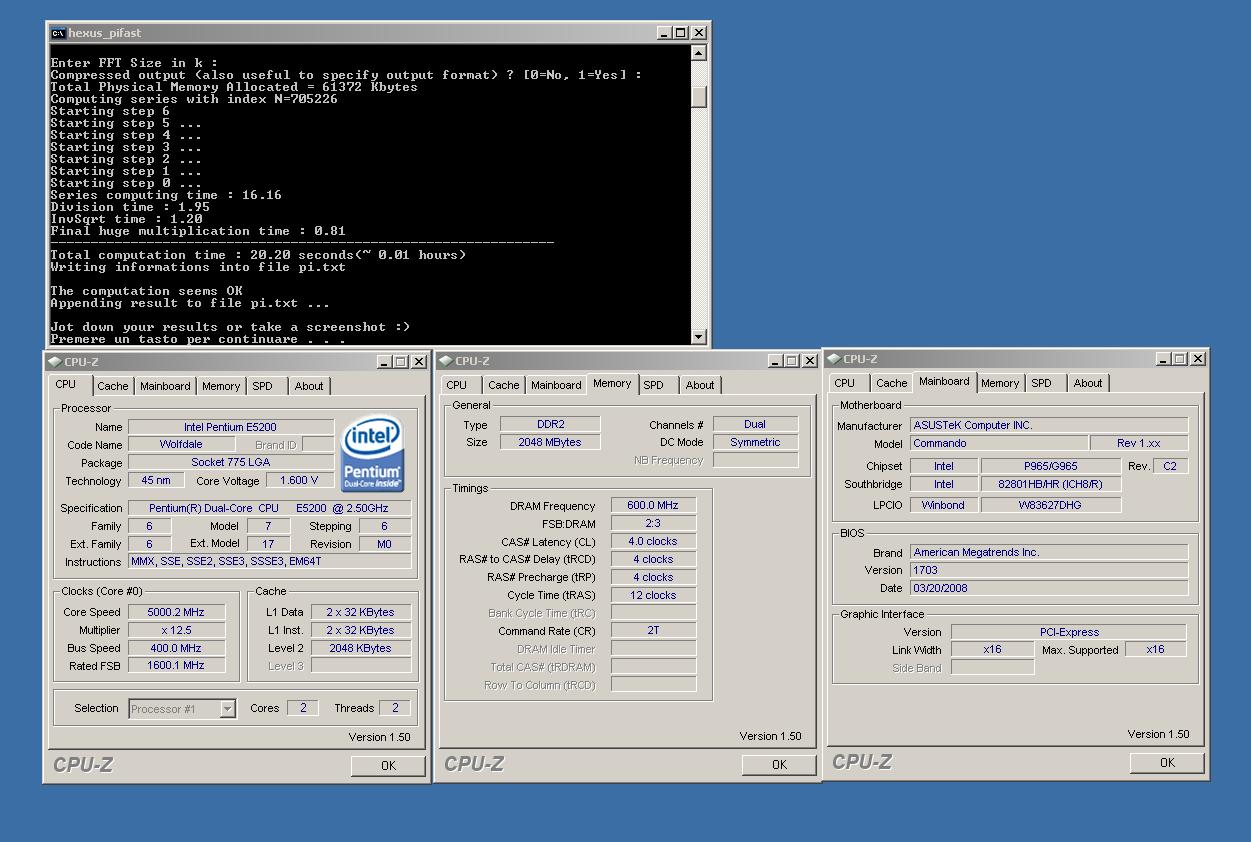
Task: Click the Instructions field MMX, SSE list
Action: coord(269,562)
